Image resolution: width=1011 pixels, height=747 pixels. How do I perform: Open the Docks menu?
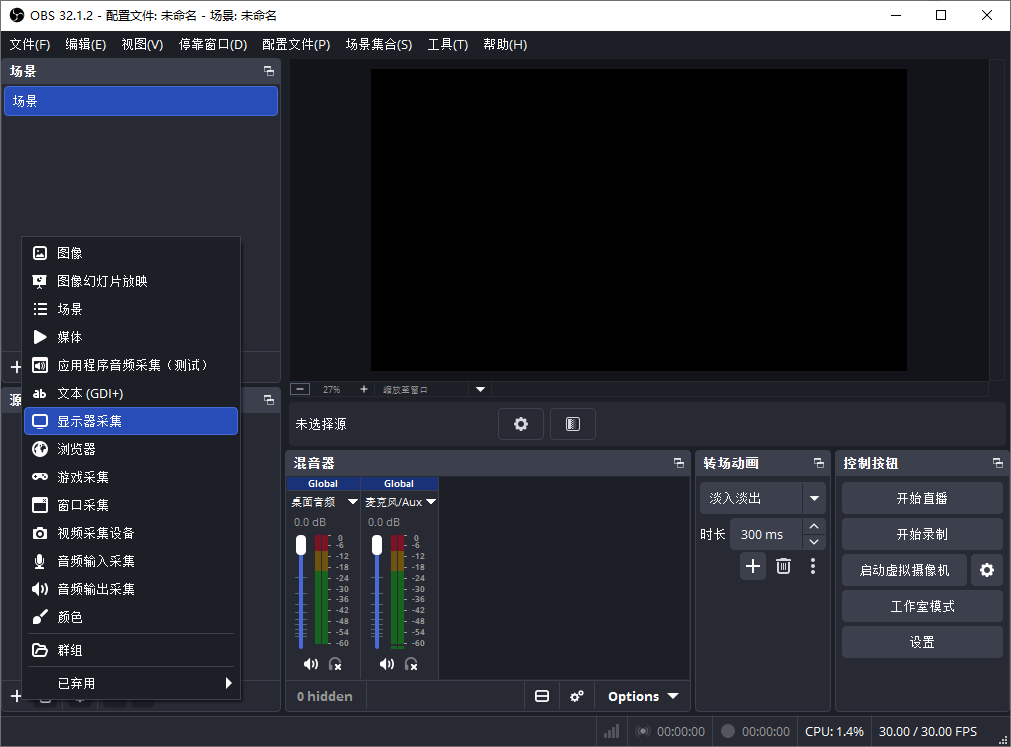tap(213, 44)
